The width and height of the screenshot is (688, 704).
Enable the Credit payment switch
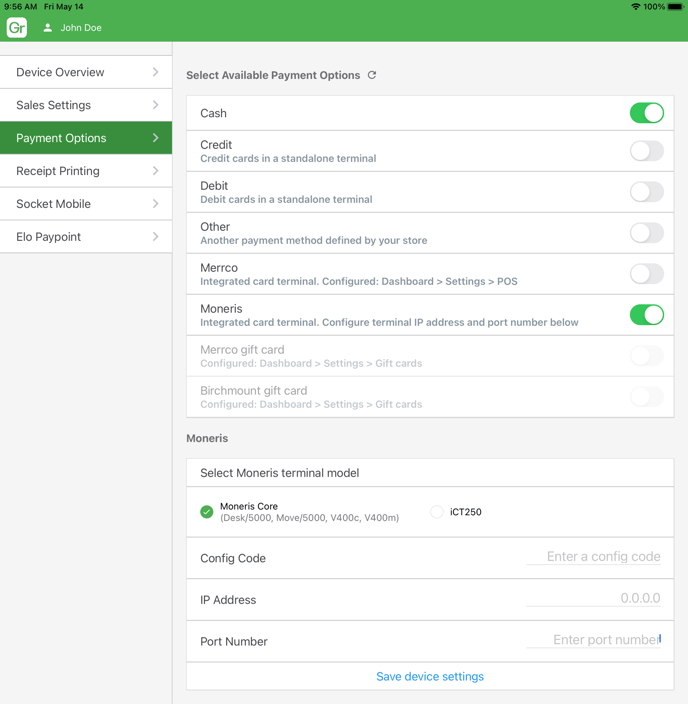pos(647,151)
